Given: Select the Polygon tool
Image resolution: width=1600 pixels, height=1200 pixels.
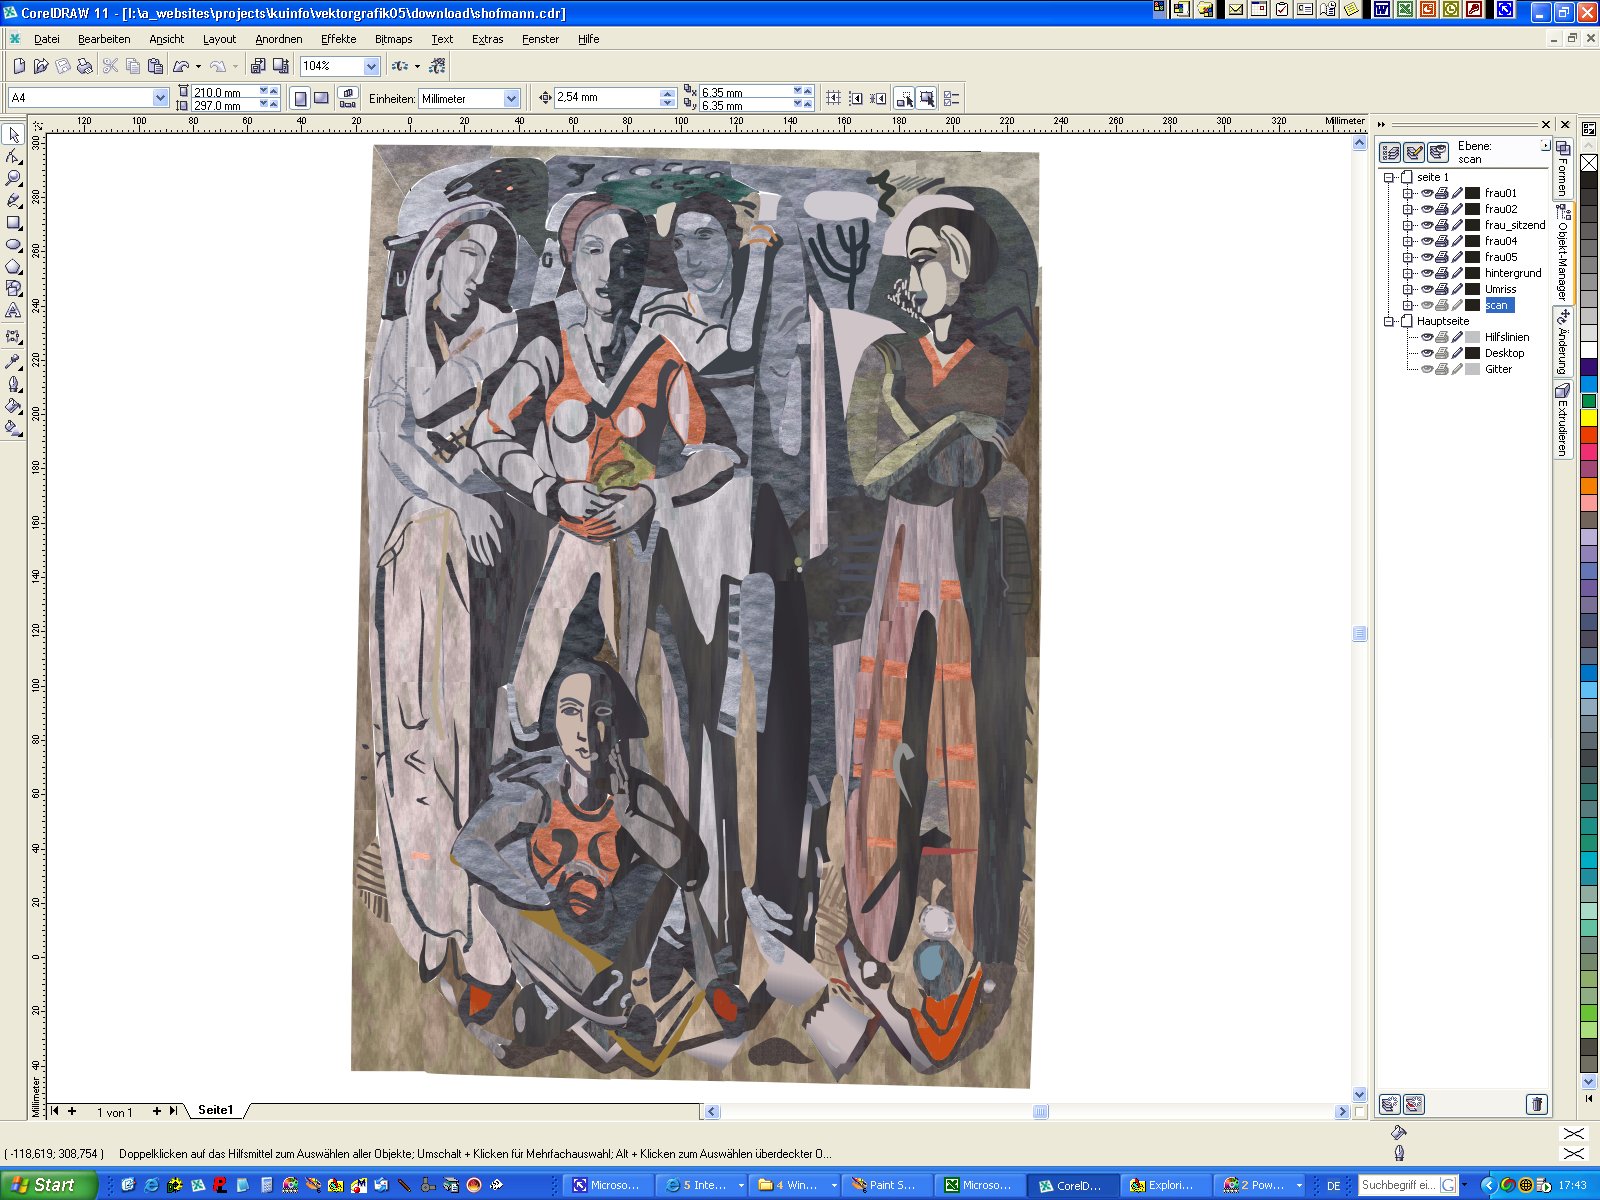Looking at the screenshot, I should click(13, 266).
